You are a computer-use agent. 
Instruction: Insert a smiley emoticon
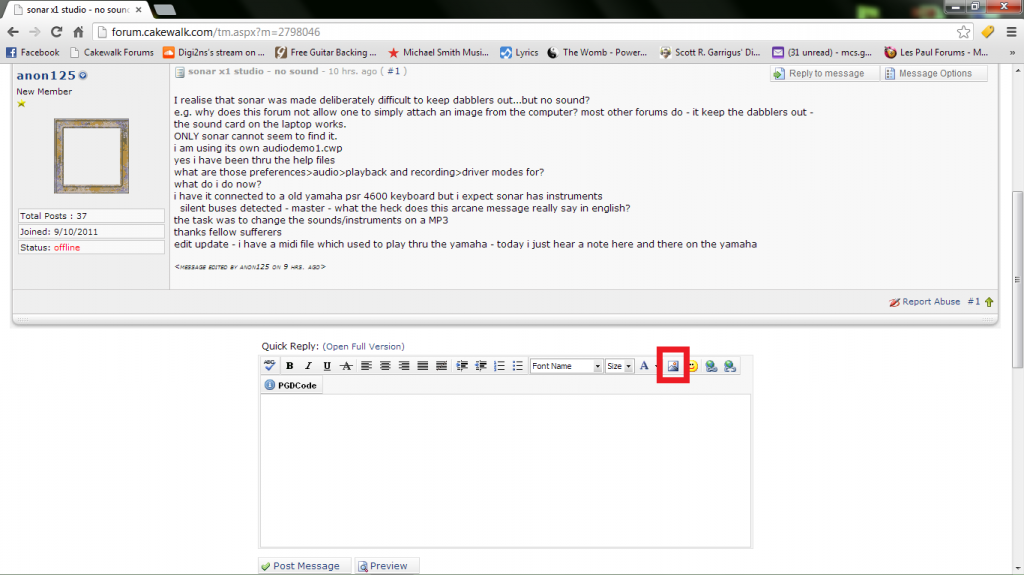tap(692, 366)
